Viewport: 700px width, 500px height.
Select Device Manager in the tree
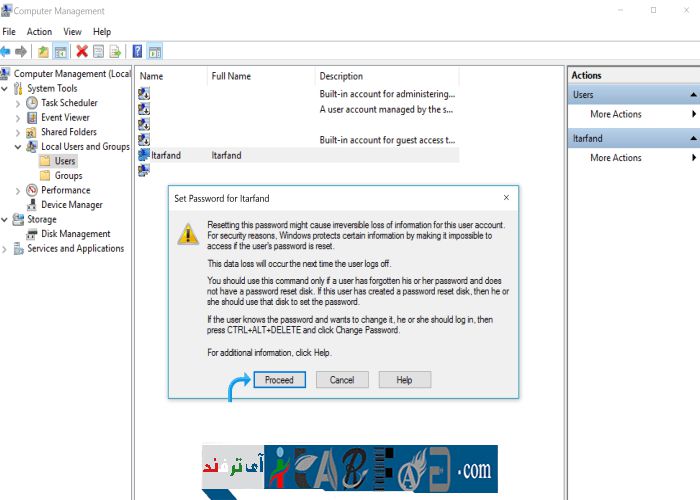(71, 205)
